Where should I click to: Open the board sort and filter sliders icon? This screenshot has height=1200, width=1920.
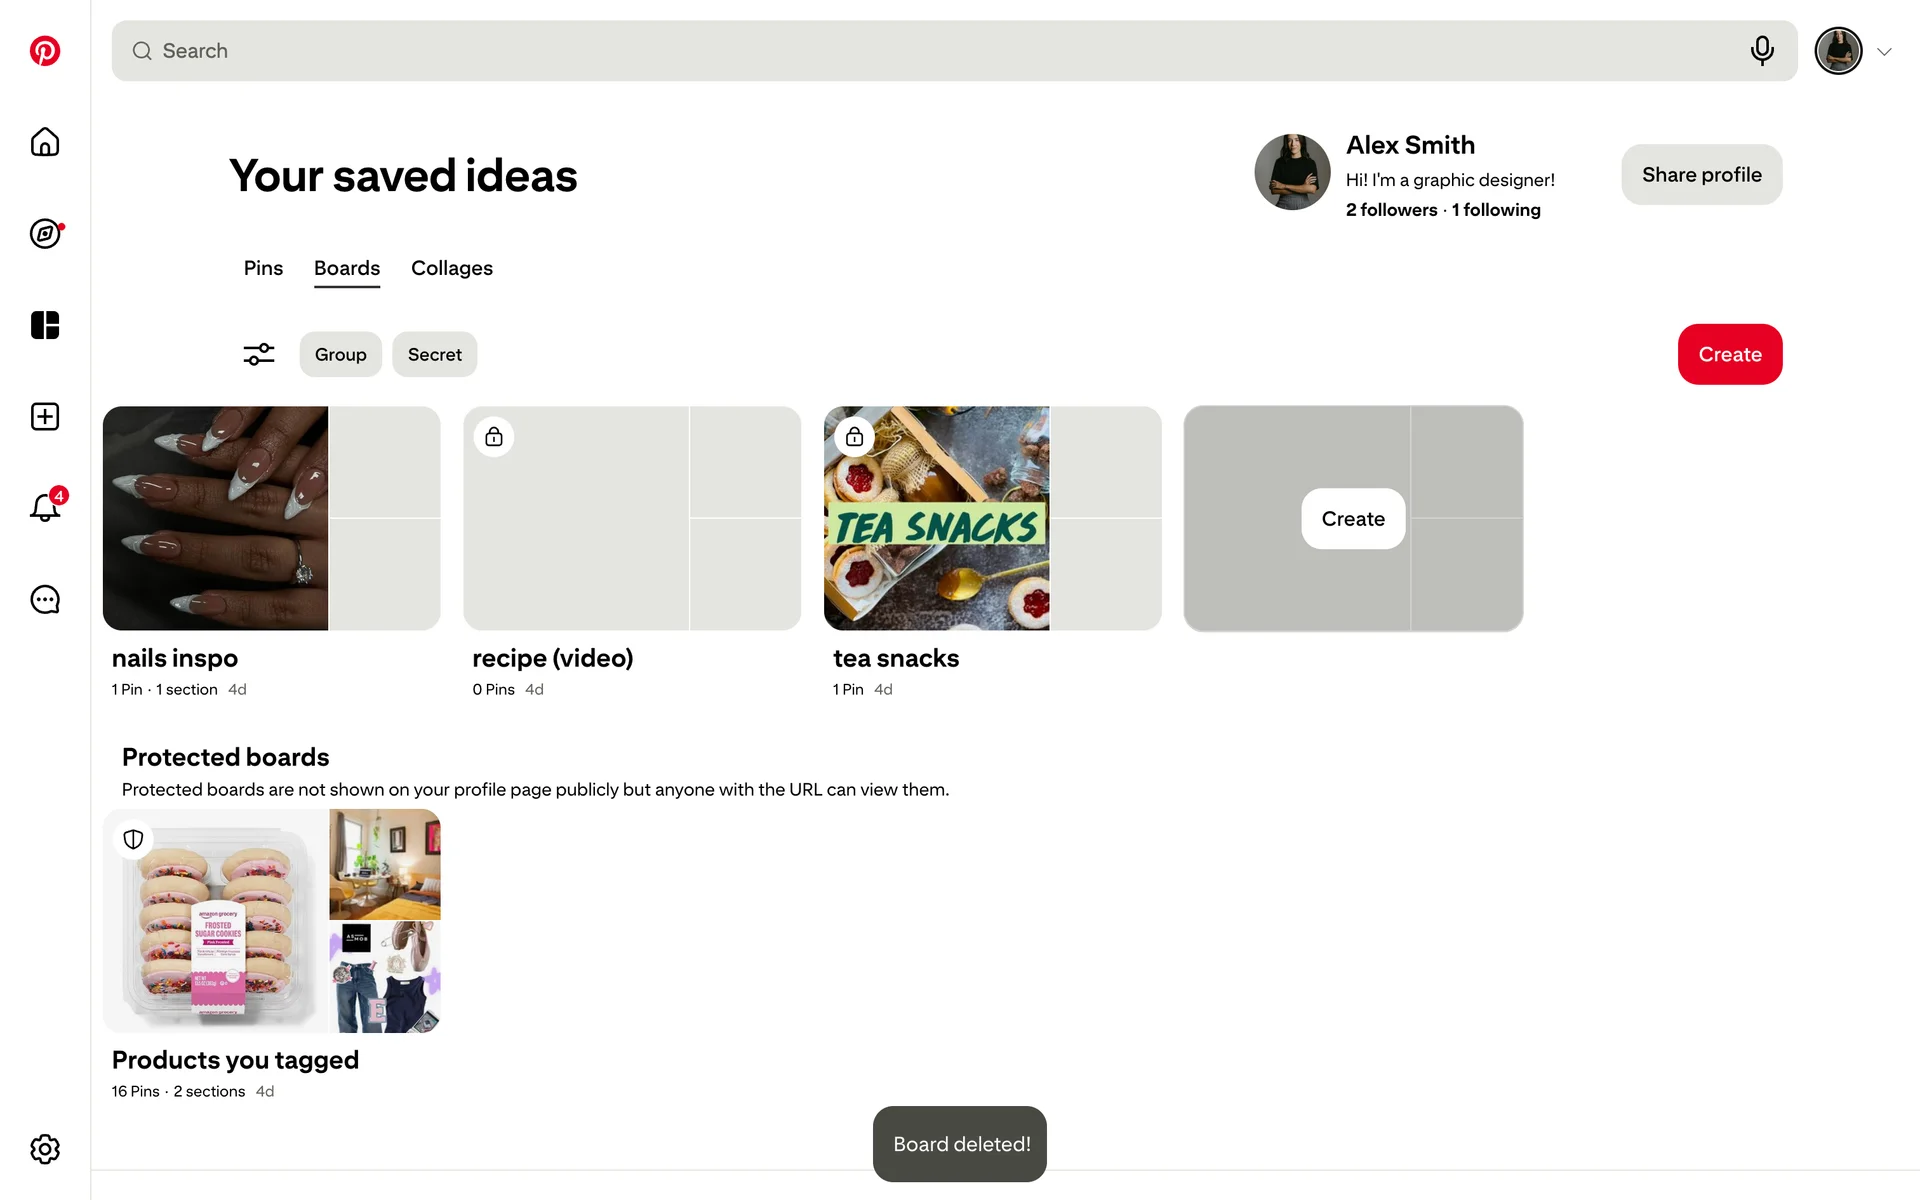(259, 355)
